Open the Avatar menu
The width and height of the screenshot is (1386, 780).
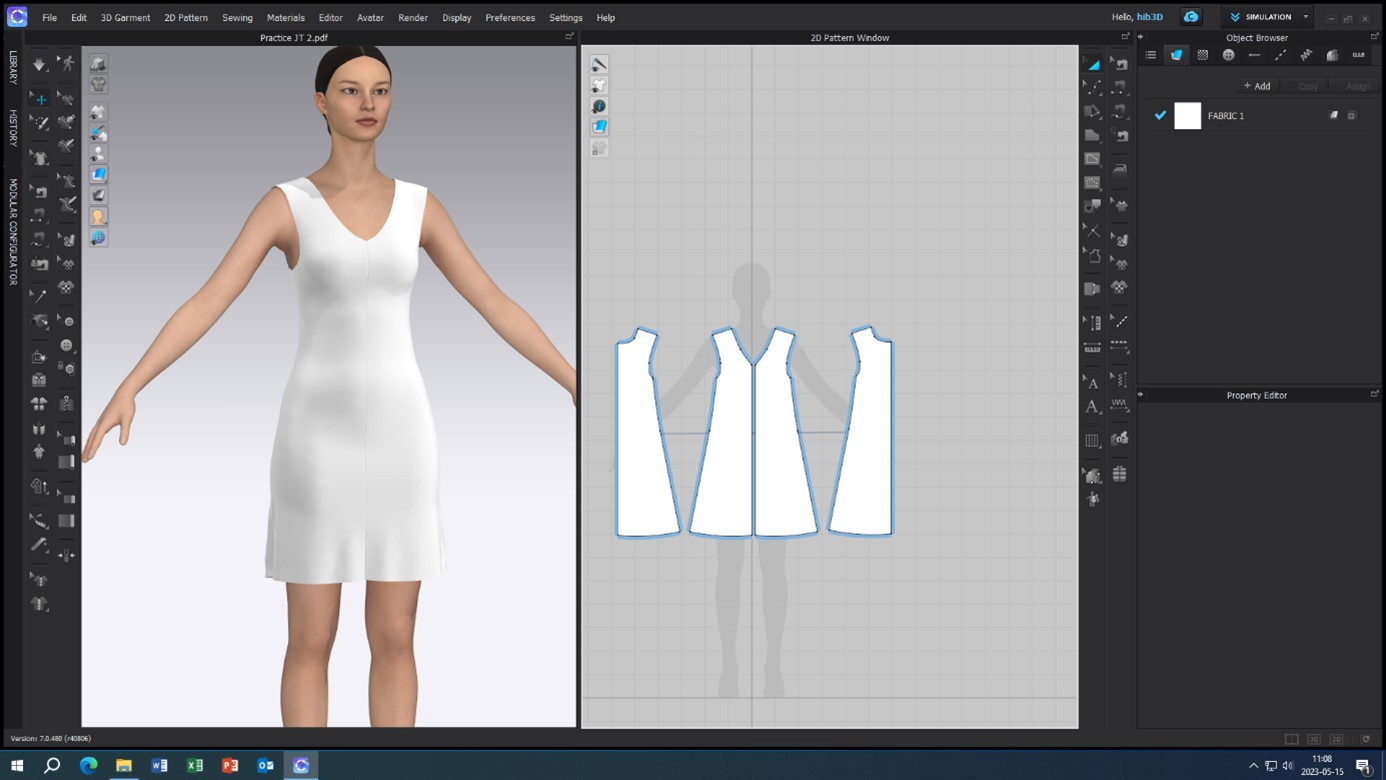pos(370,18)
